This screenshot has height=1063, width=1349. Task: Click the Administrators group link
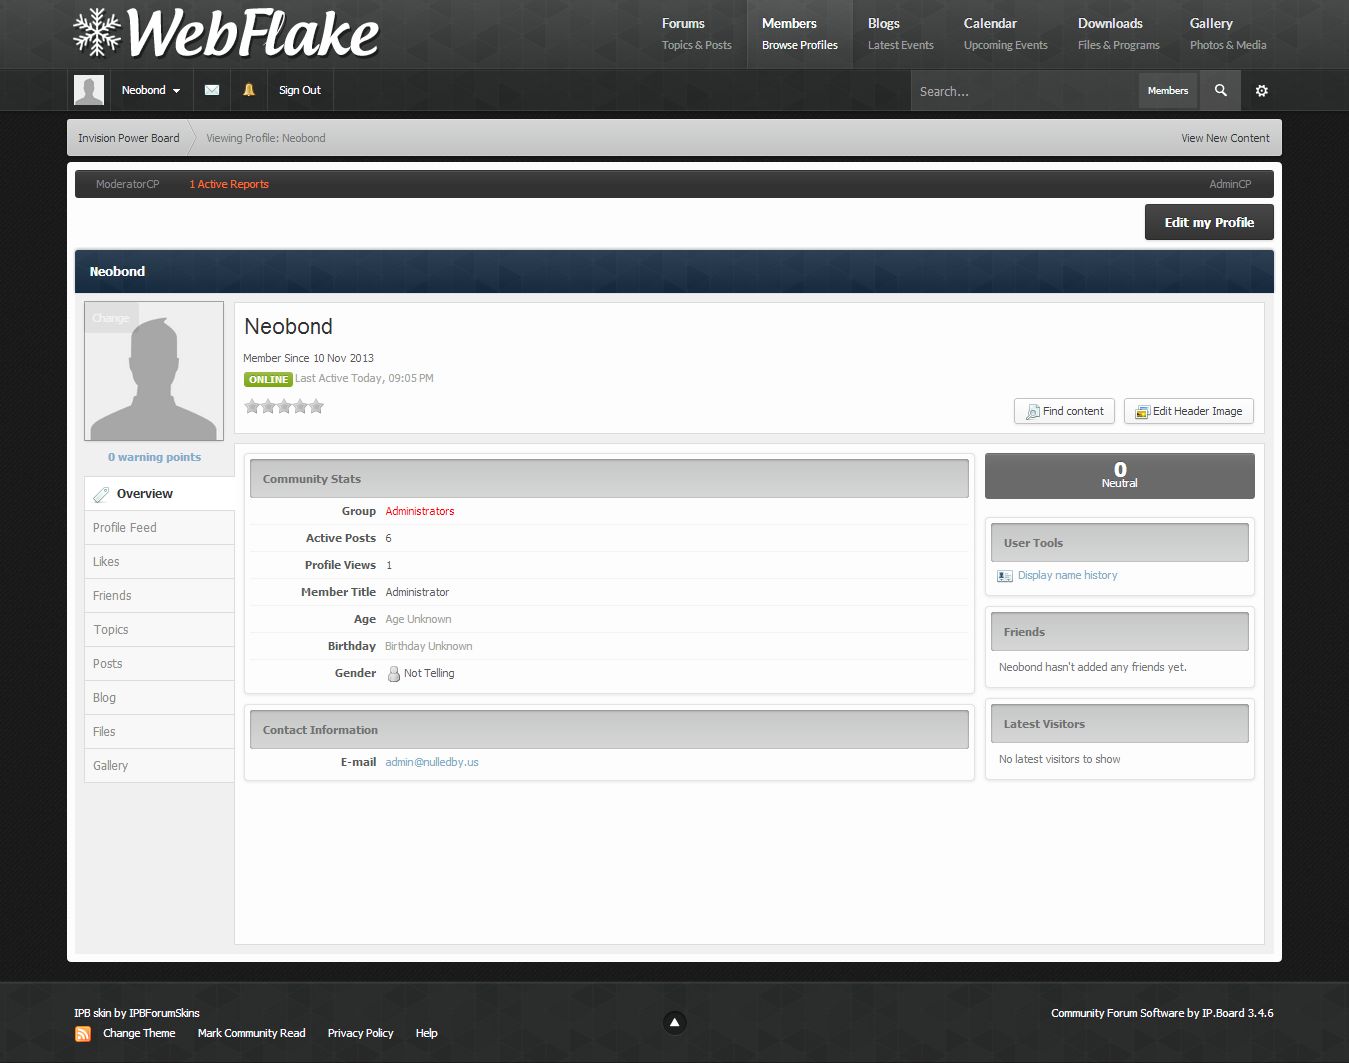click(420, 511)
